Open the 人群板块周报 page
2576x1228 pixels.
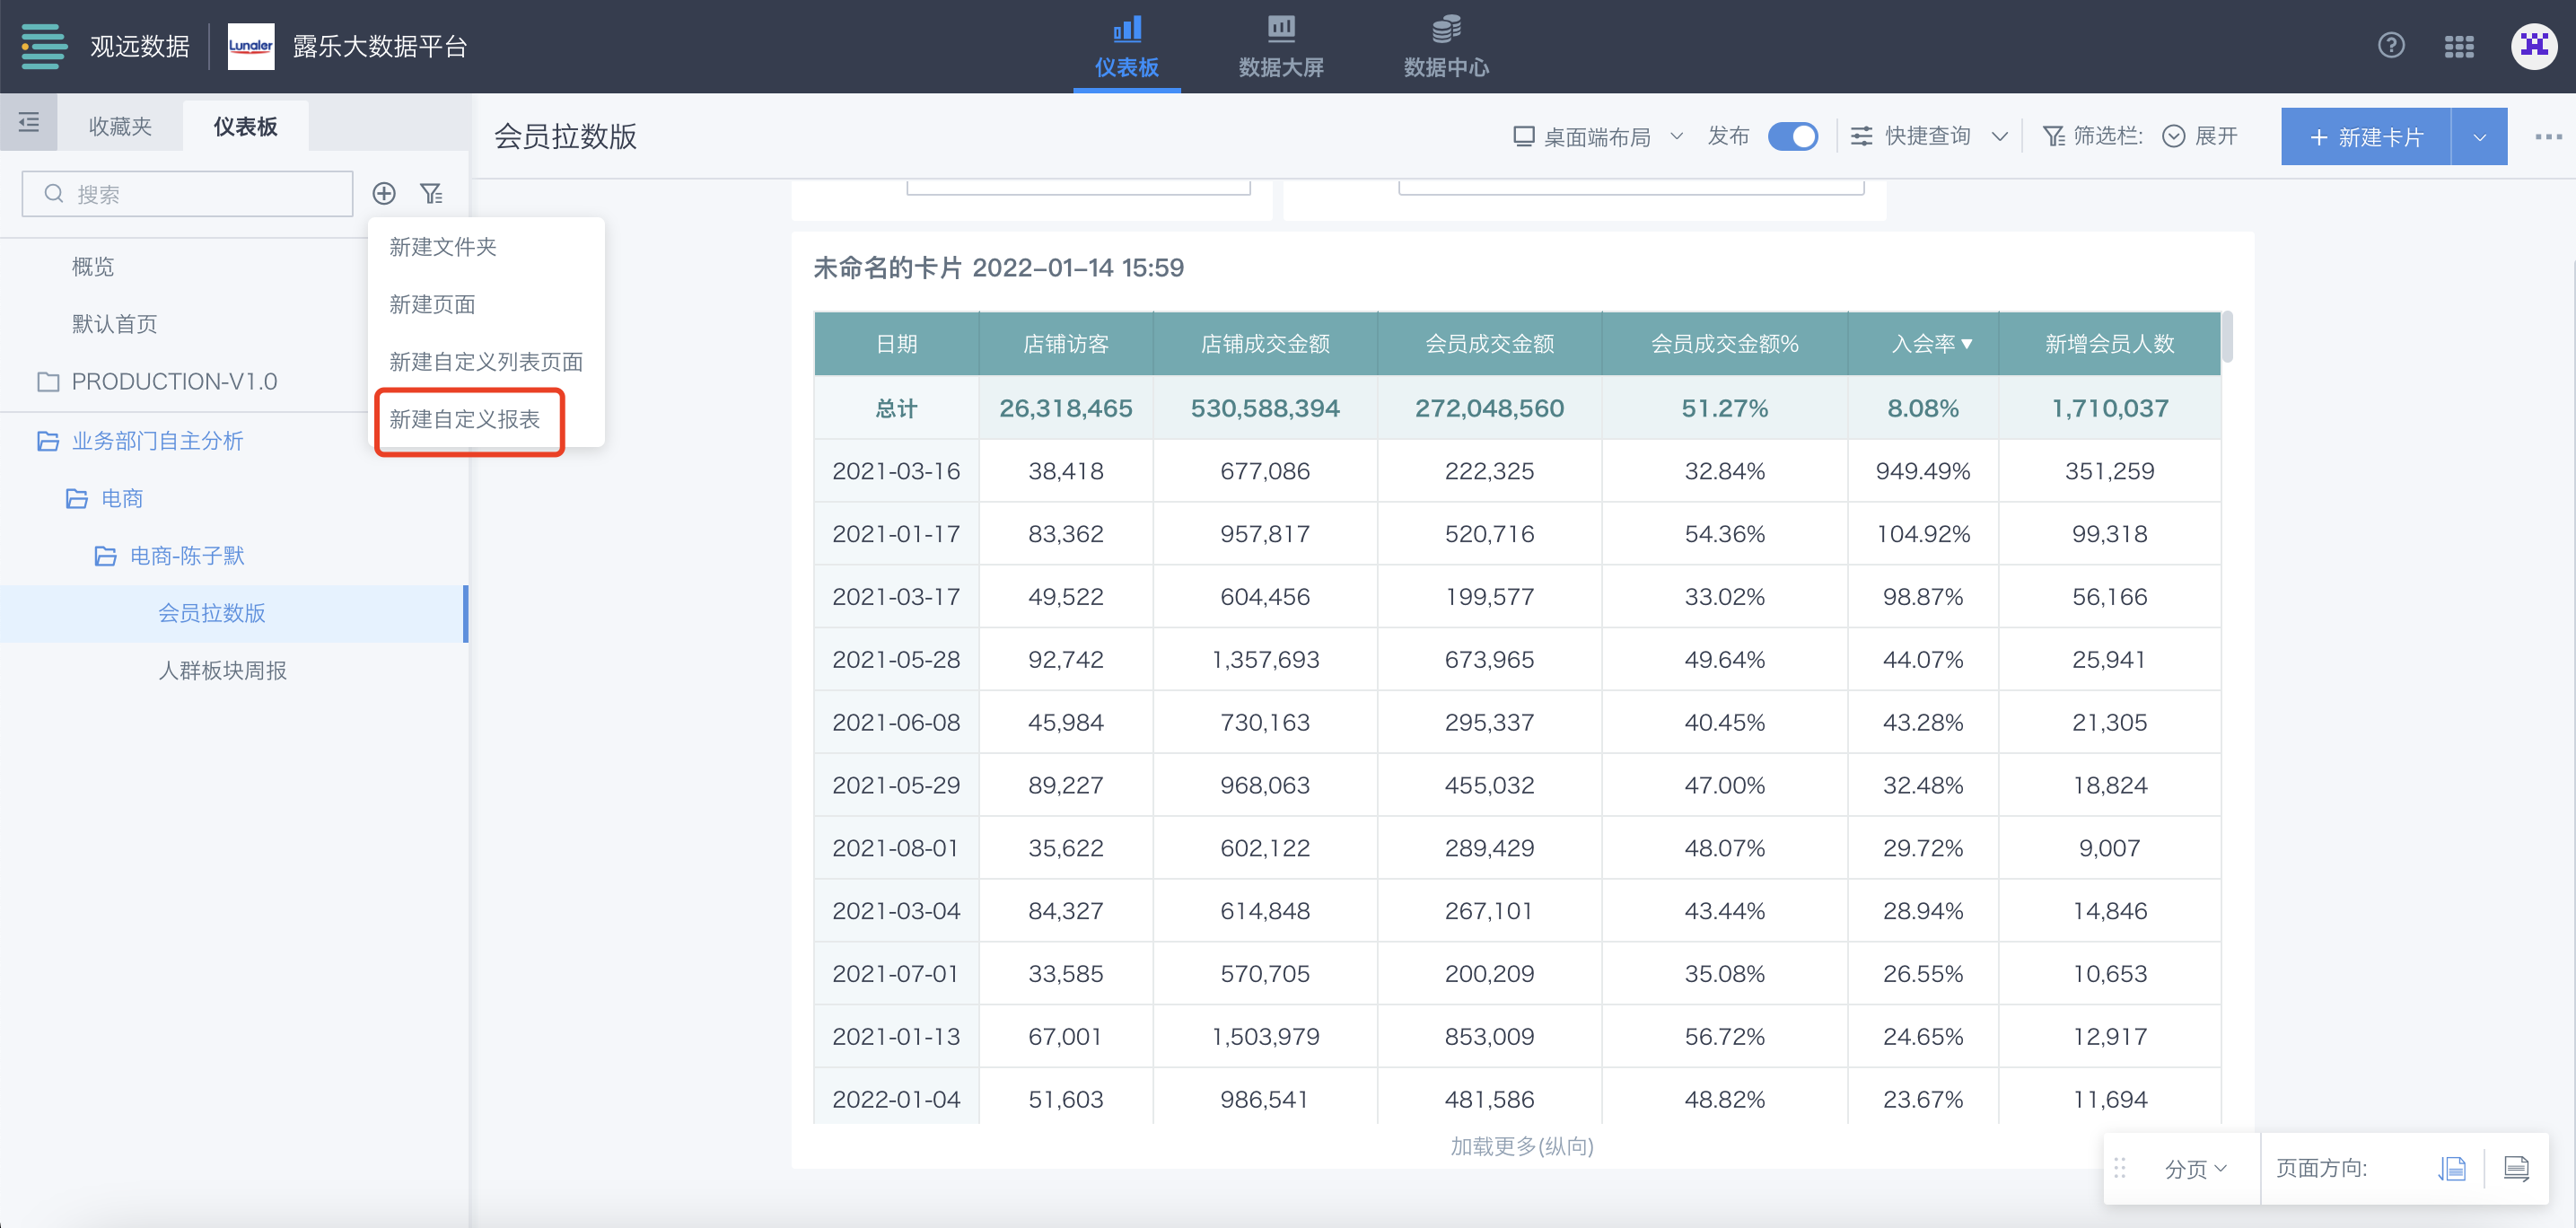tap(222, 671)
